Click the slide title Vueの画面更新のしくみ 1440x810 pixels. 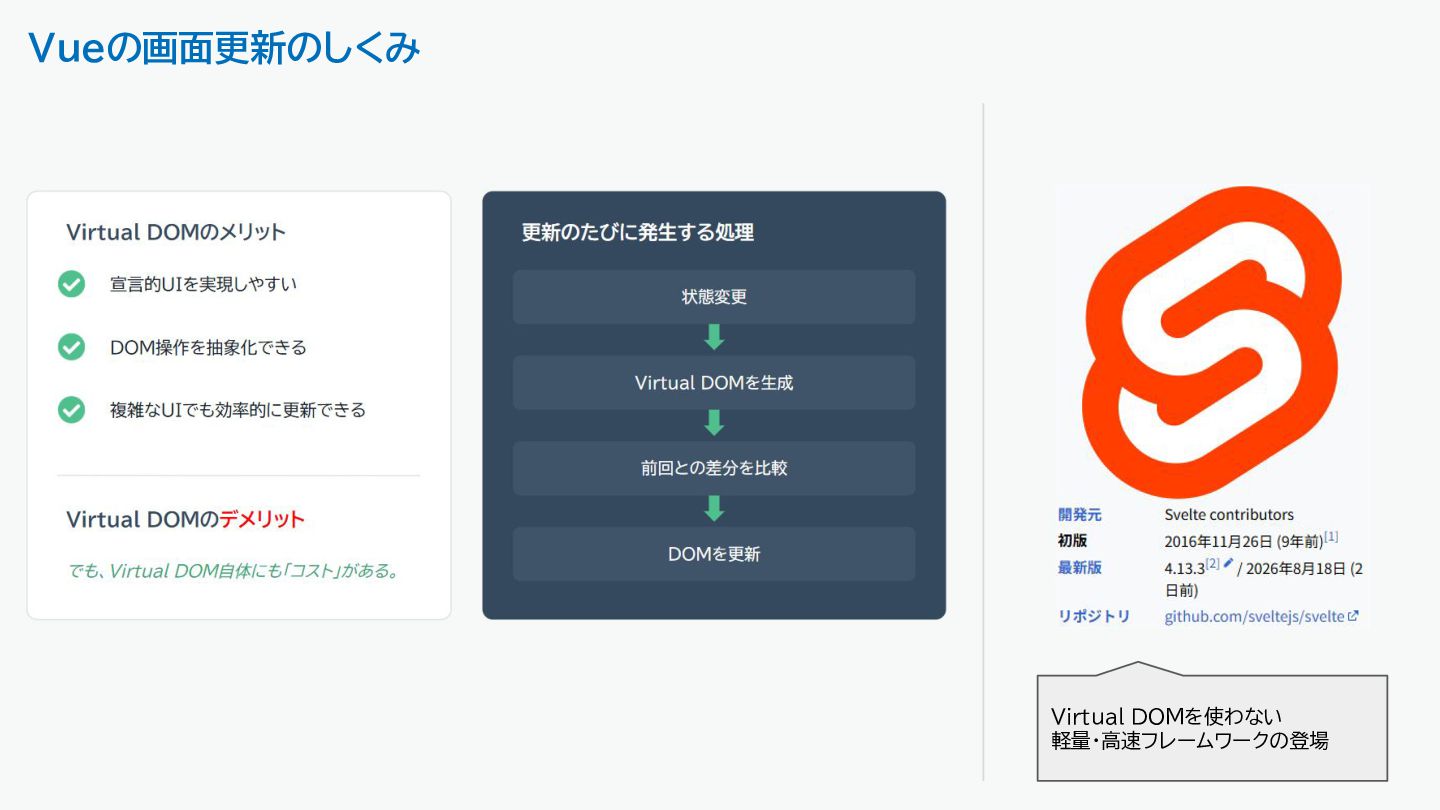[224, 48]
